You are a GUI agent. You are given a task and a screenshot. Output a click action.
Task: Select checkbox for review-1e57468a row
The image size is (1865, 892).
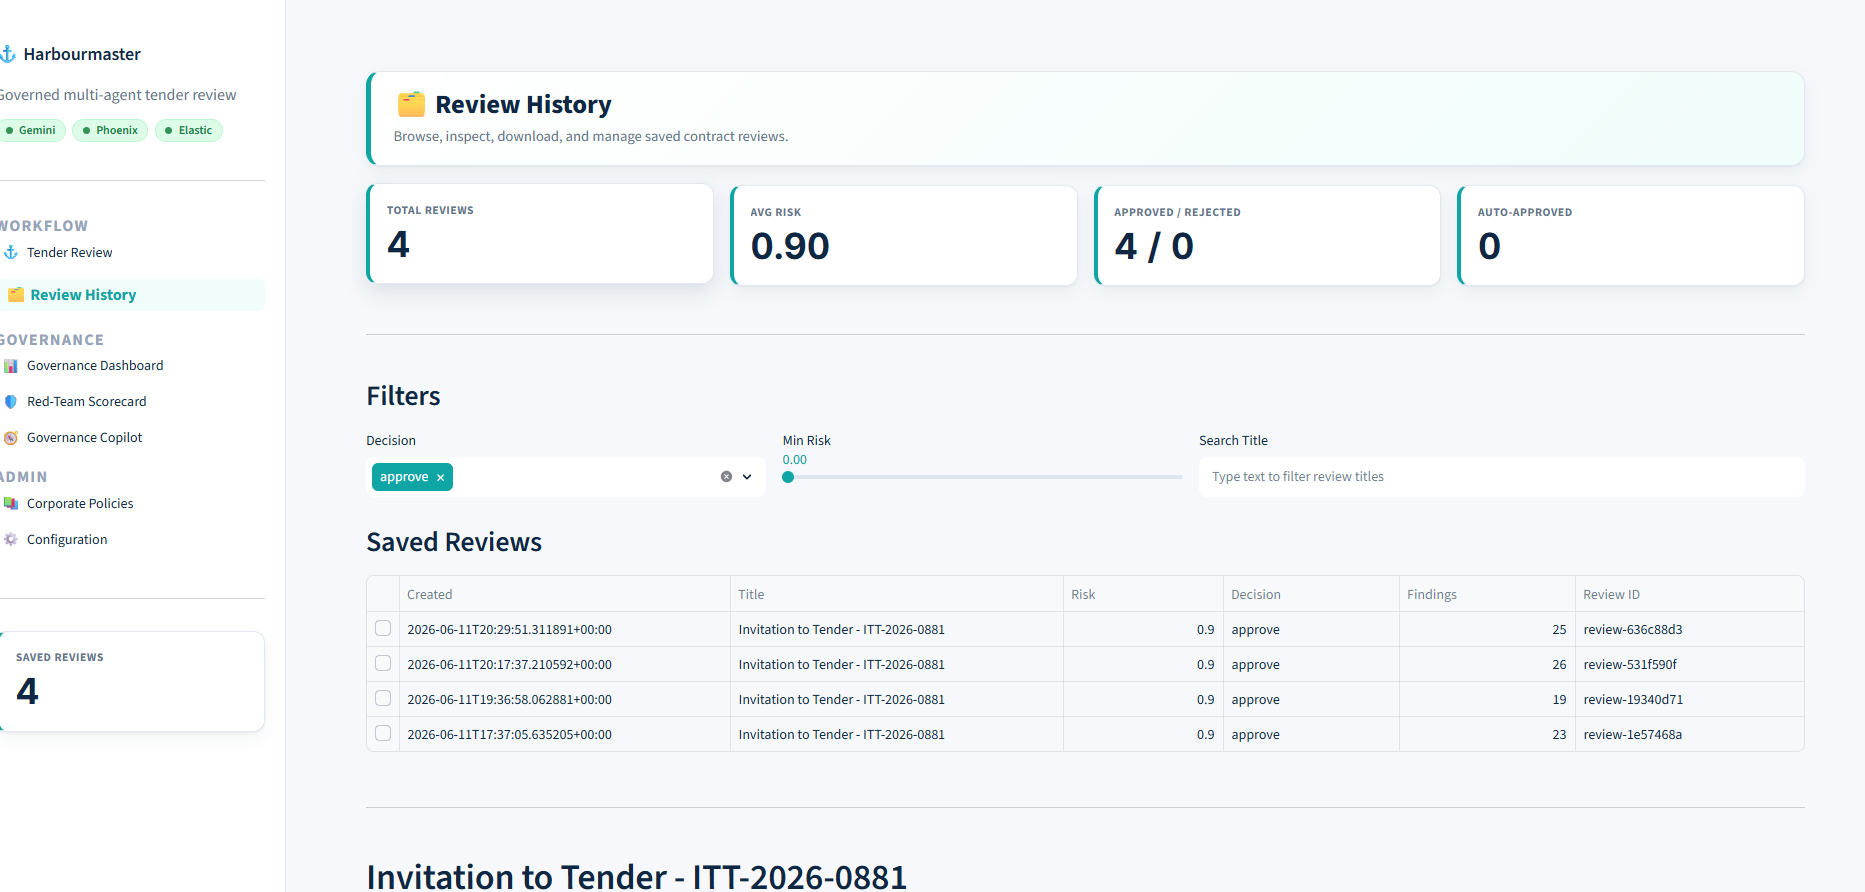pyautogui.click(x=383, y=734)
